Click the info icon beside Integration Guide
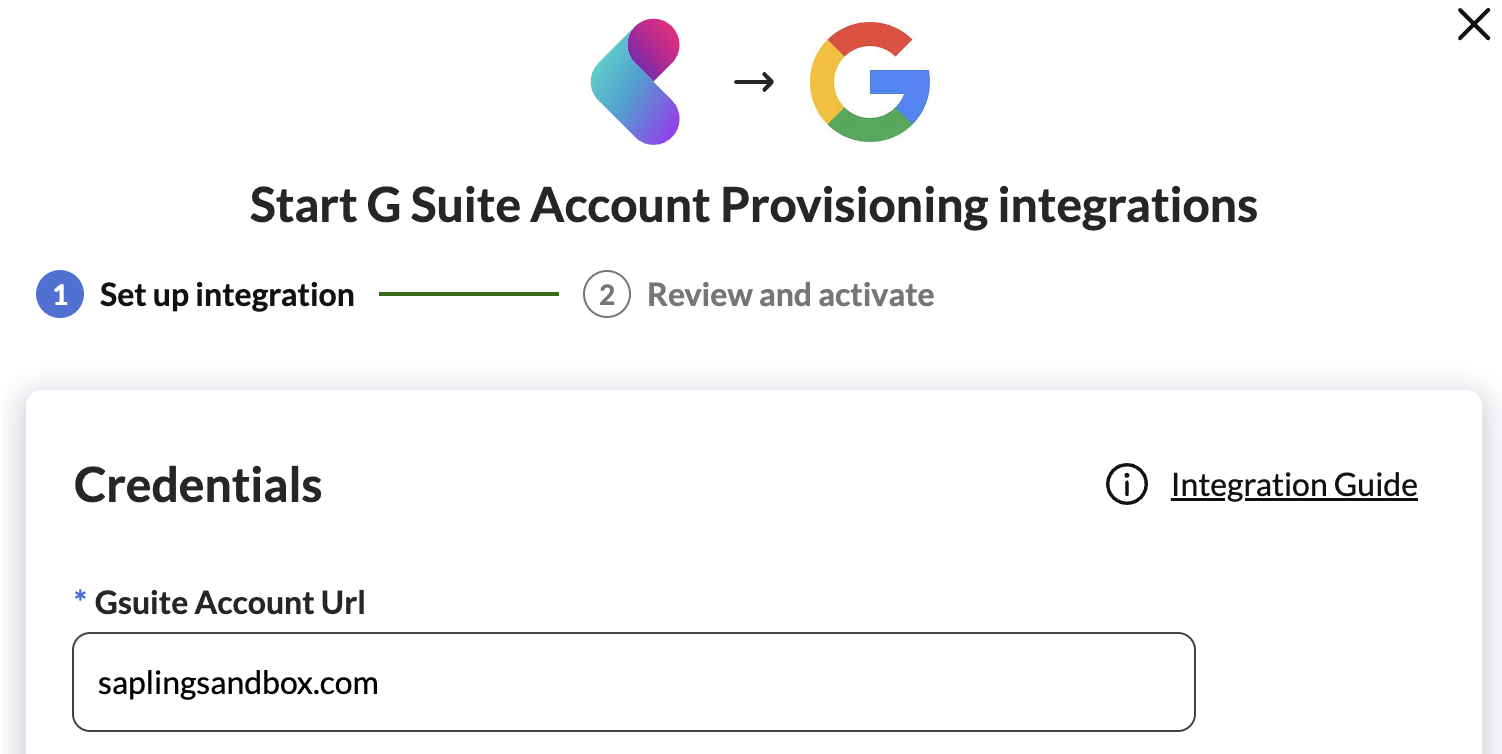 tap(1126, 485)
